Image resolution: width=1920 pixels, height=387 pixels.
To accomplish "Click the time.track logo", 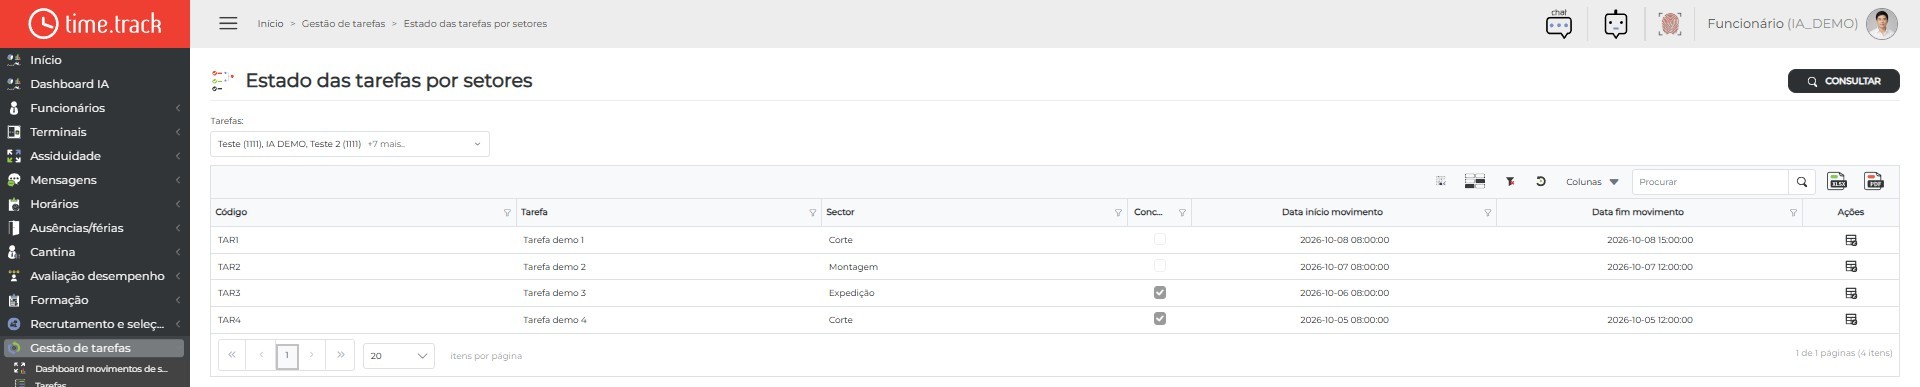I will (95, 23).
